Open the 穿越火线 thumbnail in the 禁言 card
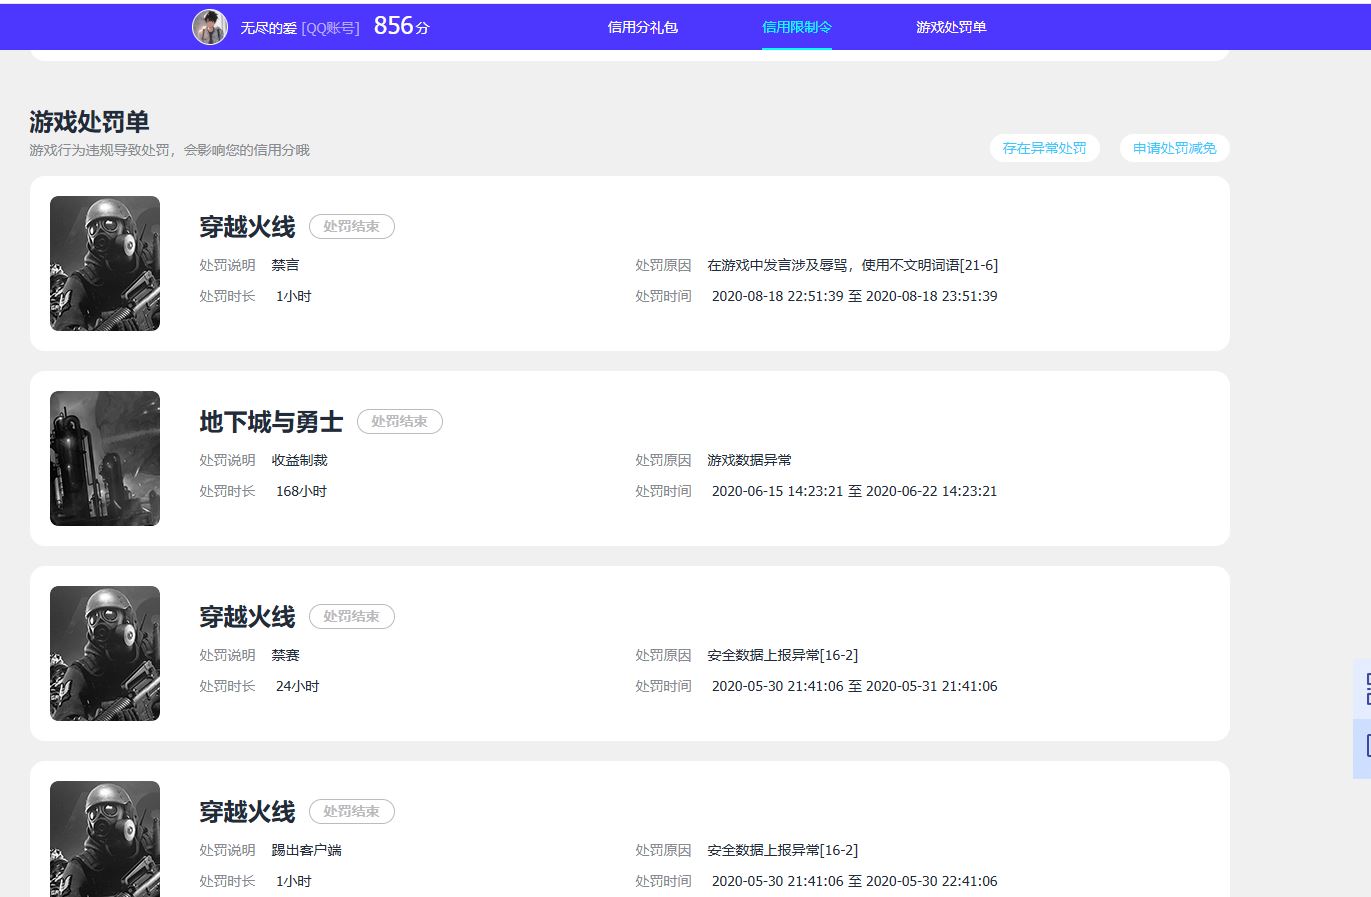 (105, 263)
